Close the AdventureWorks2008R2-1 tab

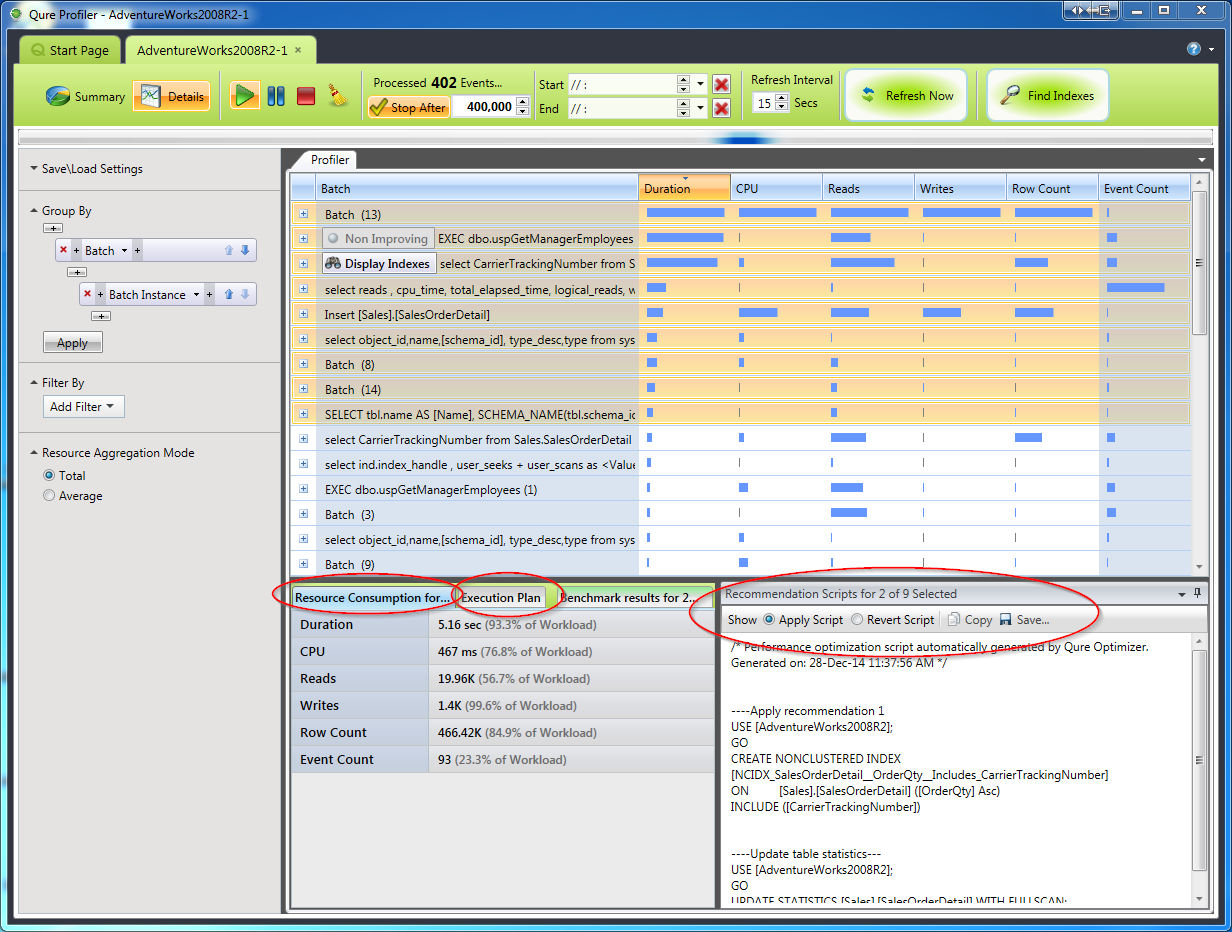coord(298,50)
